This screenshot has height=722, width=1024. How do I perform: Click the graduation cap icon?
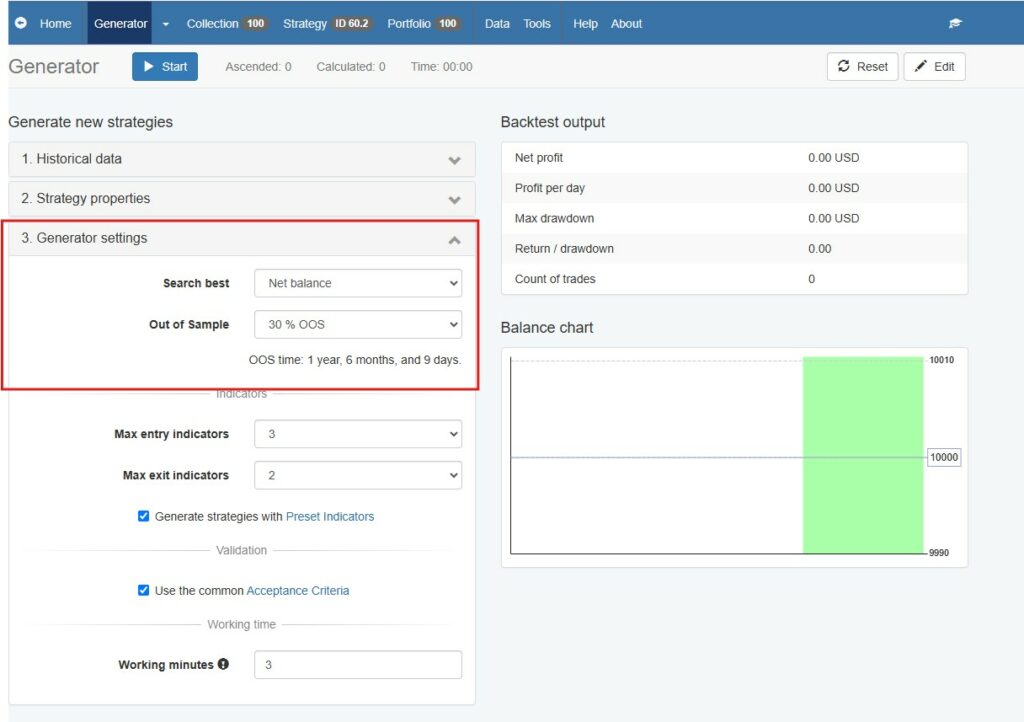955,23
